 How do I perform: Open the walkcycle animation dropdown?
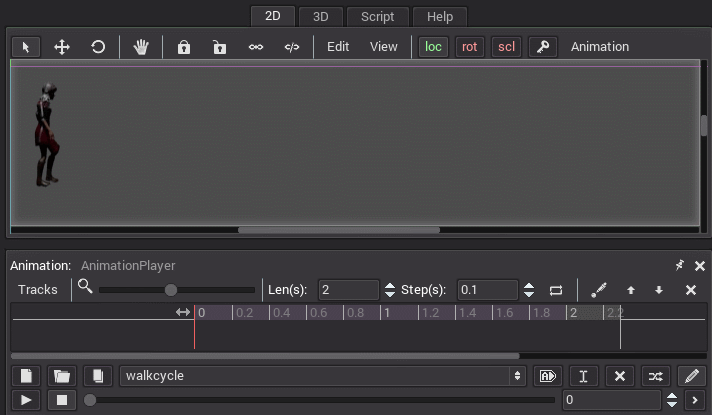(x=323, y=376)
